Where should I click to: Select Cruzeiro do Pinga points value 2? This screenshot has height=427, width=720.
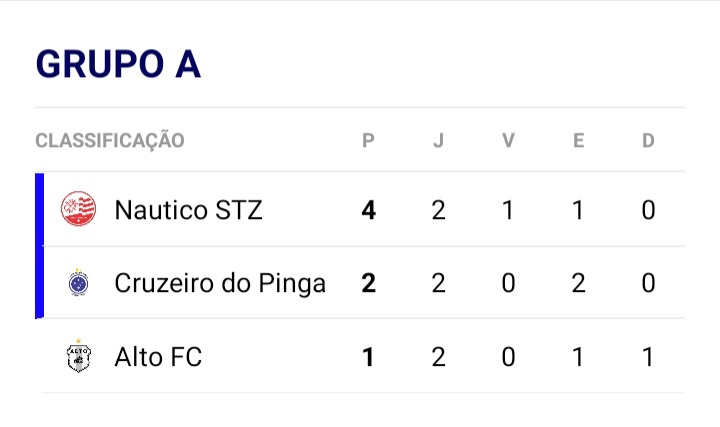pos(368,283)
